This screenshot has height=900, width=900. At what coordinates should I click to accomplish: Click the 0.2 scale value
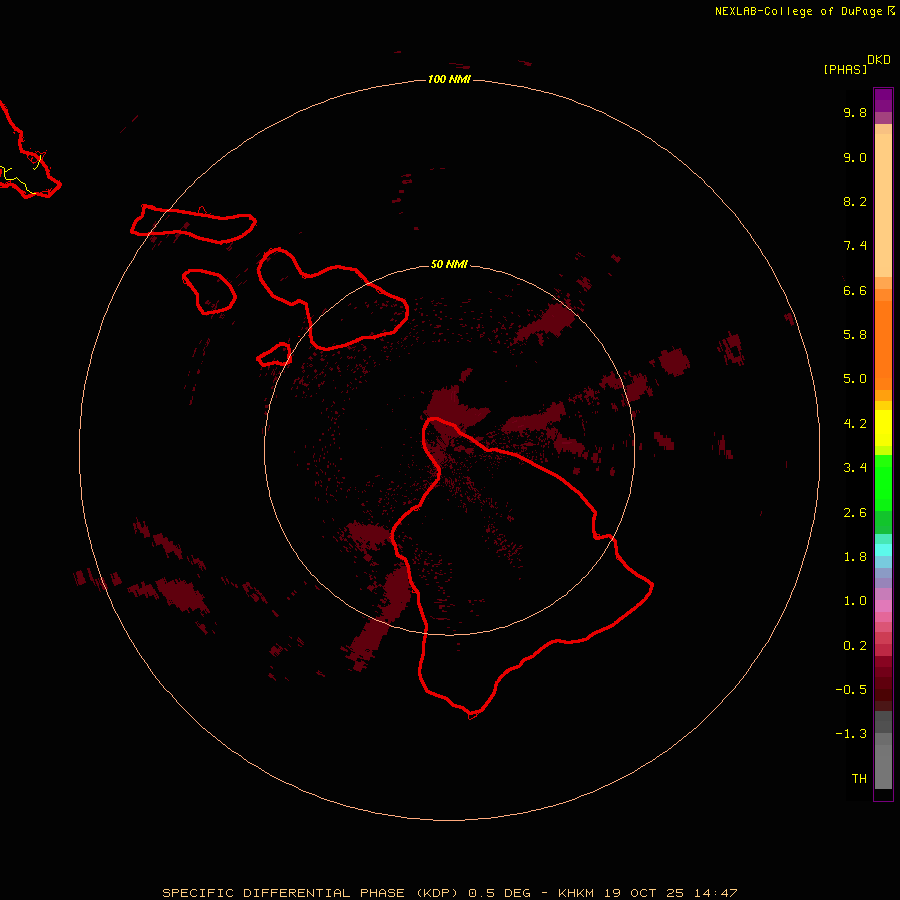855,646
